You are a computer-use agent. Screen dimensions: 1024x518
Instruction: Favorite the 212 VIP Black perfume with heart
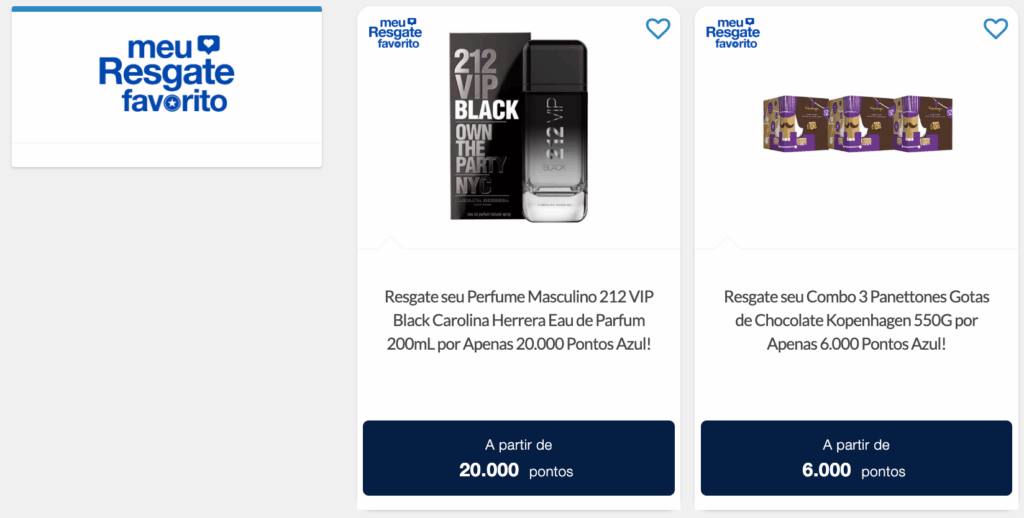coord(657,29)
